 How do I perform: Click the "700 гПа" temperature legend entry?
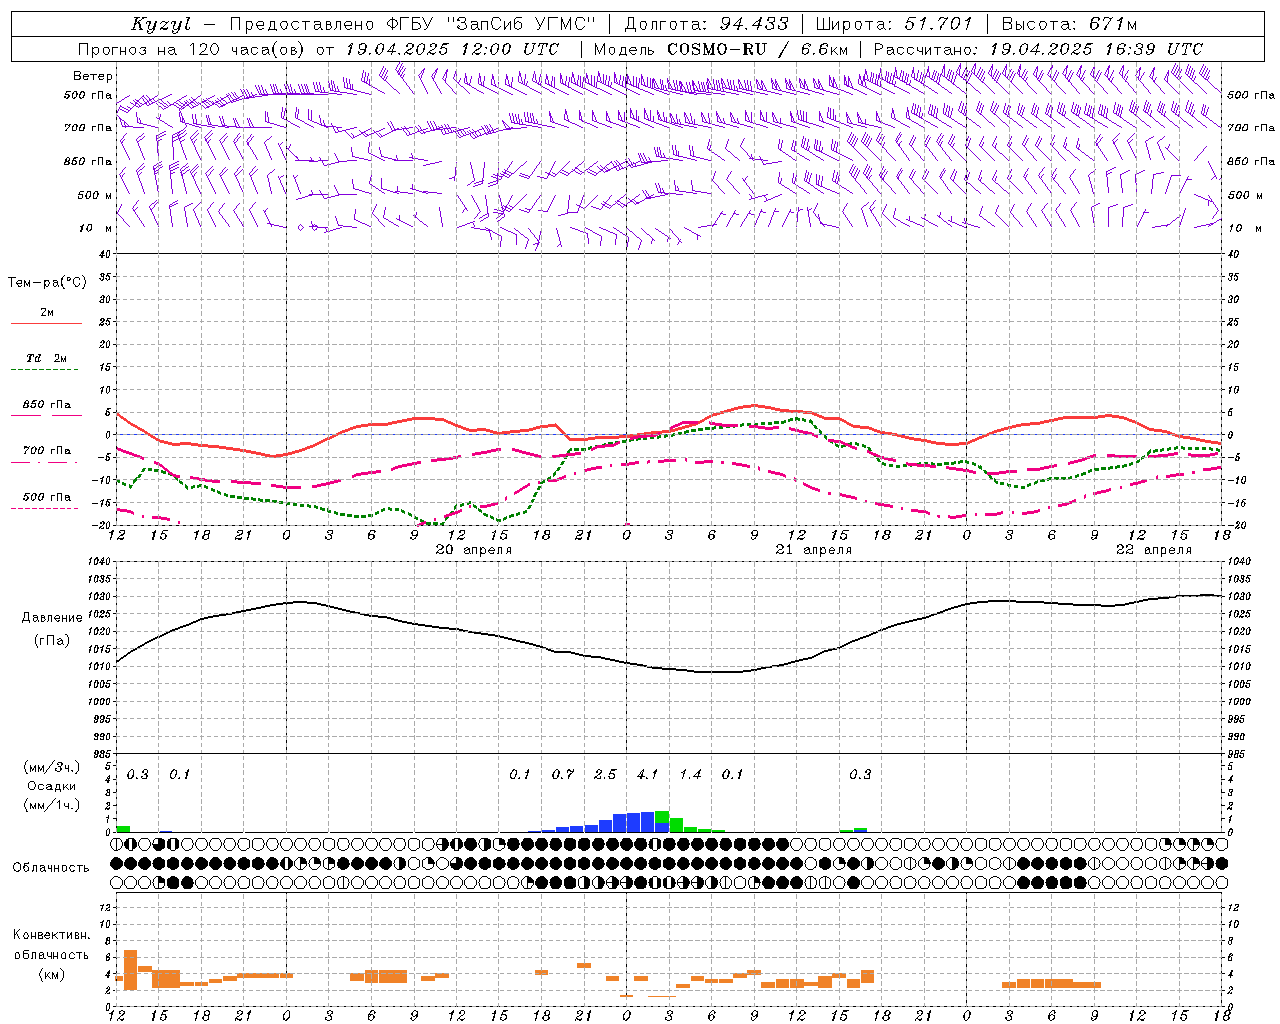tap(47, 451)
